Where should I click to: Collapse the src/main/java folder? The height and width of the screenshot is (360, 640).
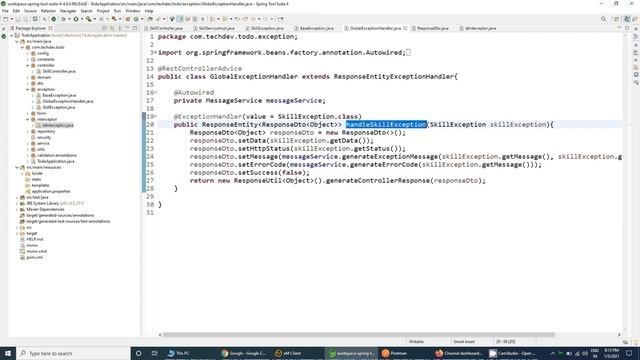click(x=17, y=41)
